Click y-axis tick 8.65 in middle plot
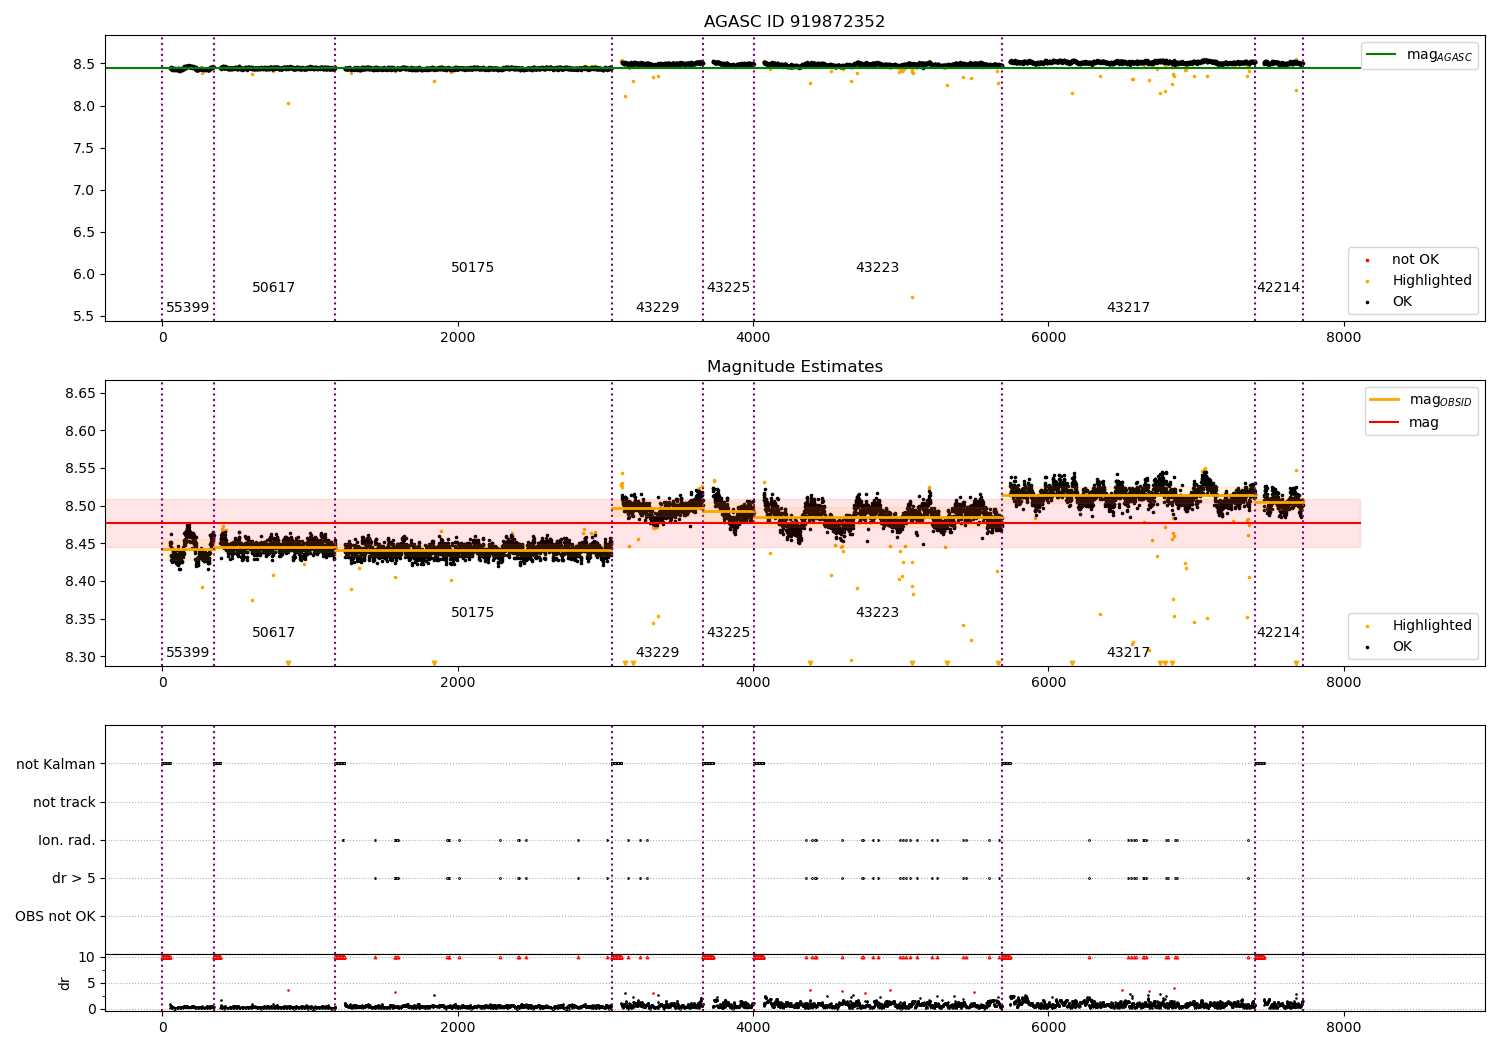 click(80, 393)
